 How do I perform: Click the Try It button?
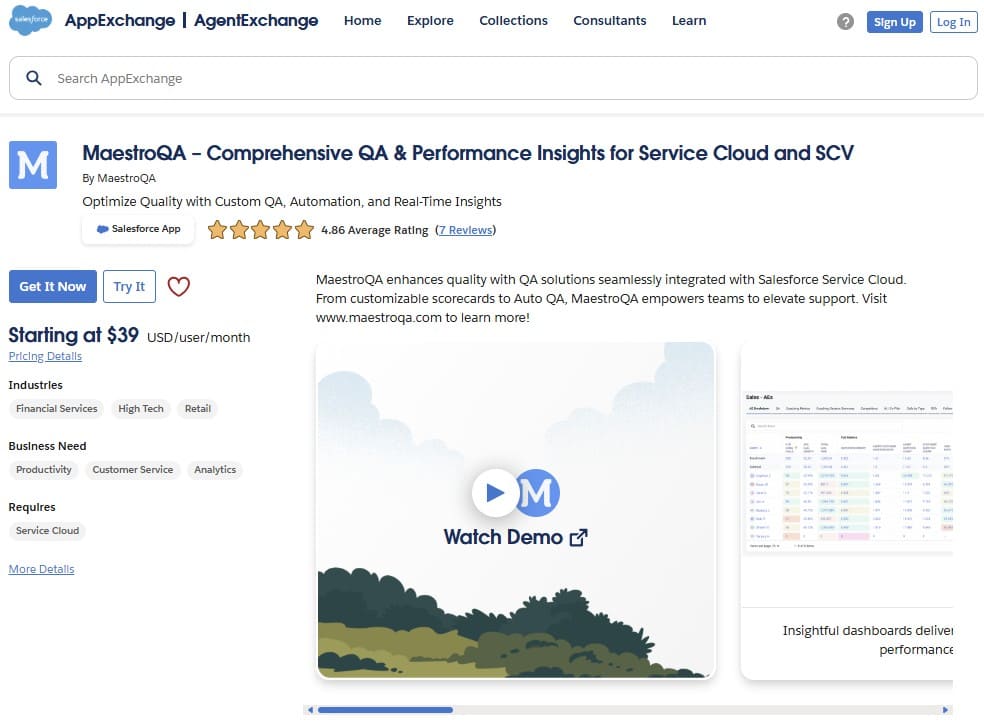[129, 287]
